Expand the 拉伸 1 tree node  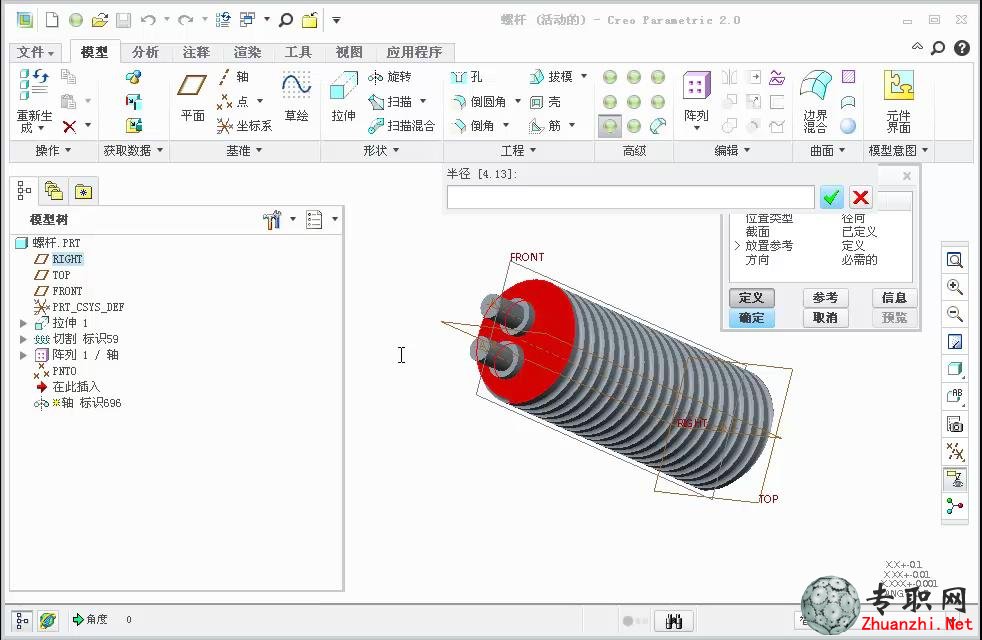point(23,323)
